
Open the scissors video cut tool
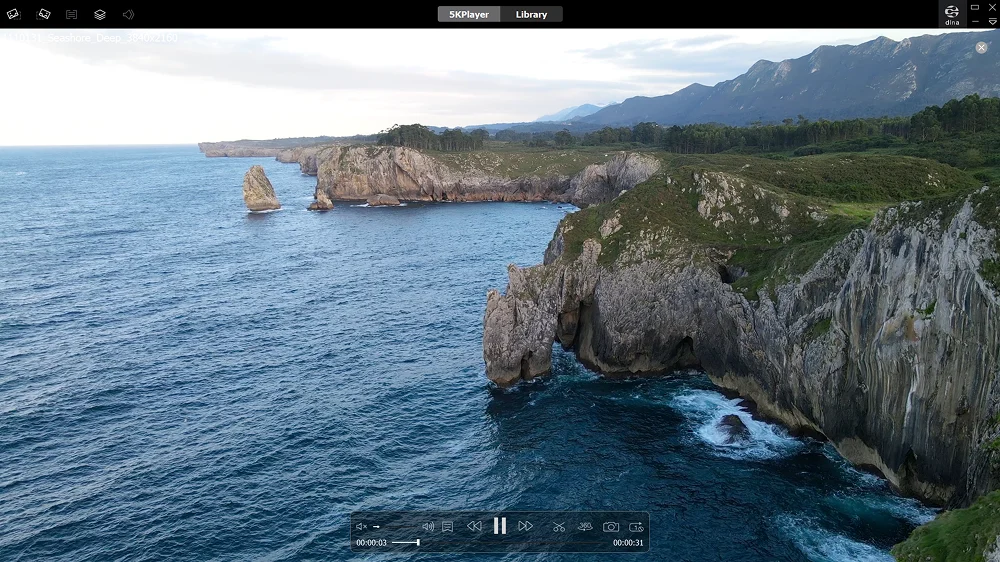click(559, 527)
